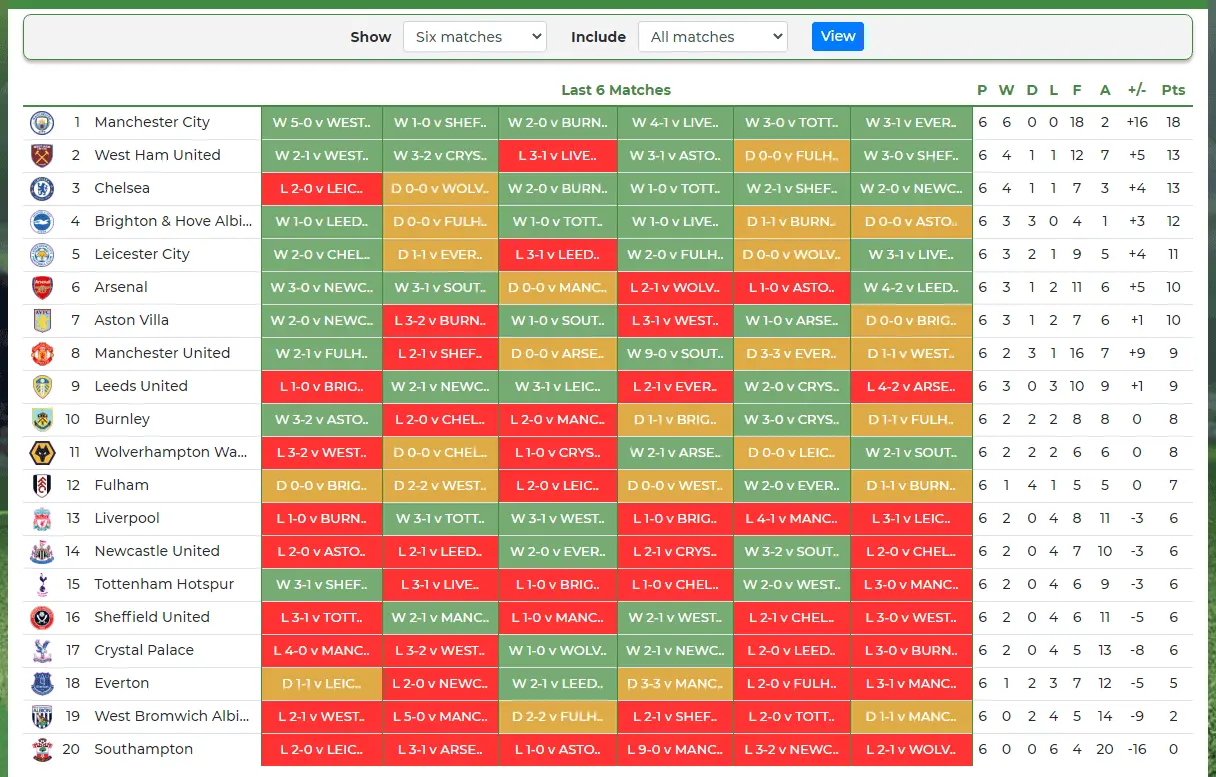
Task: Open Manchester City team link
Action: (x=152, y=122)
